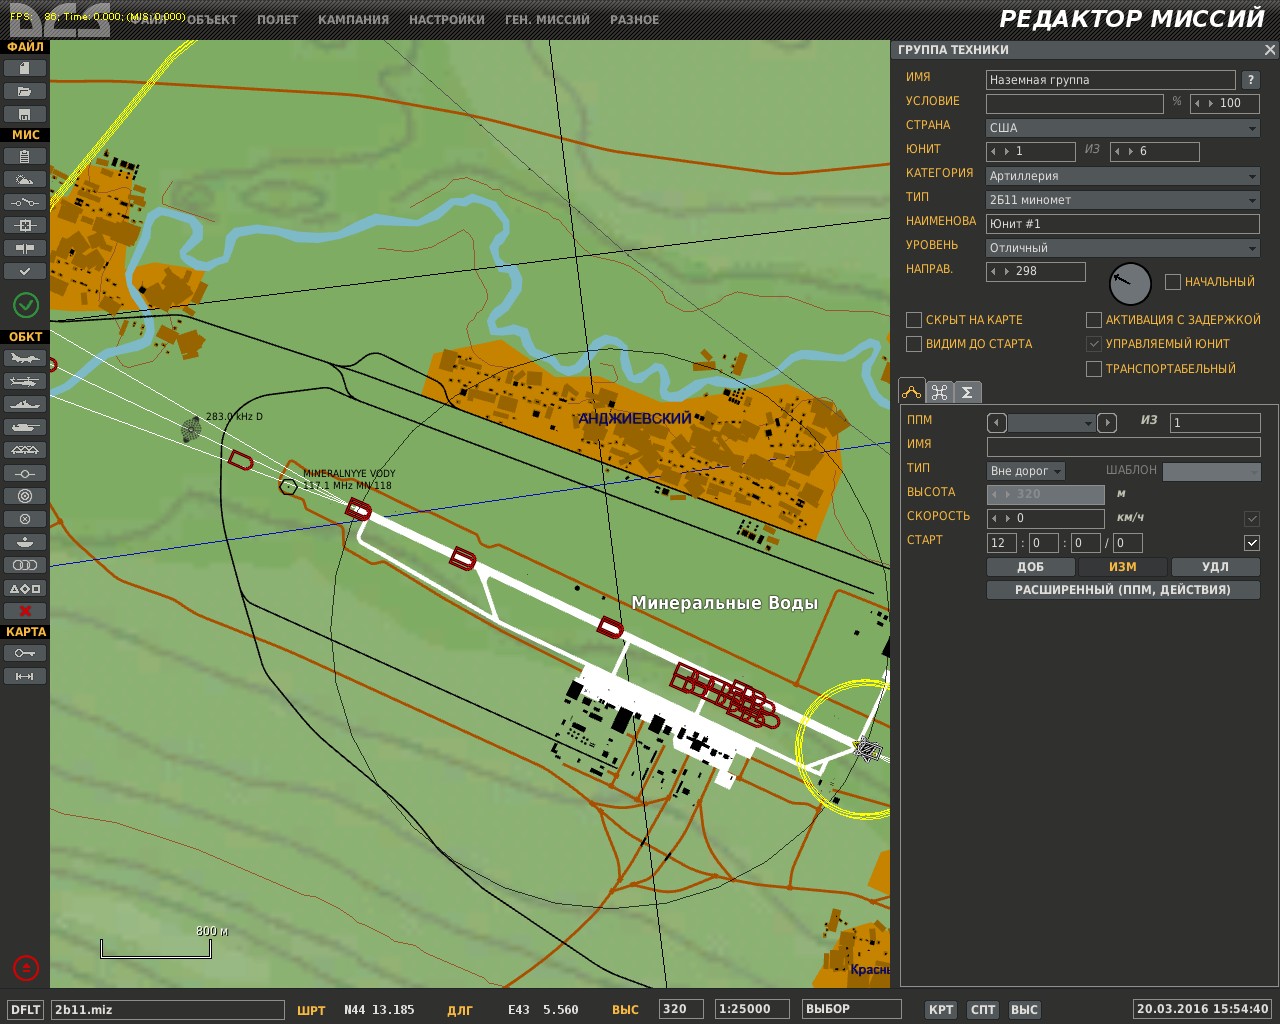Open the КАМПАНИЯ menu

point(353,20)
